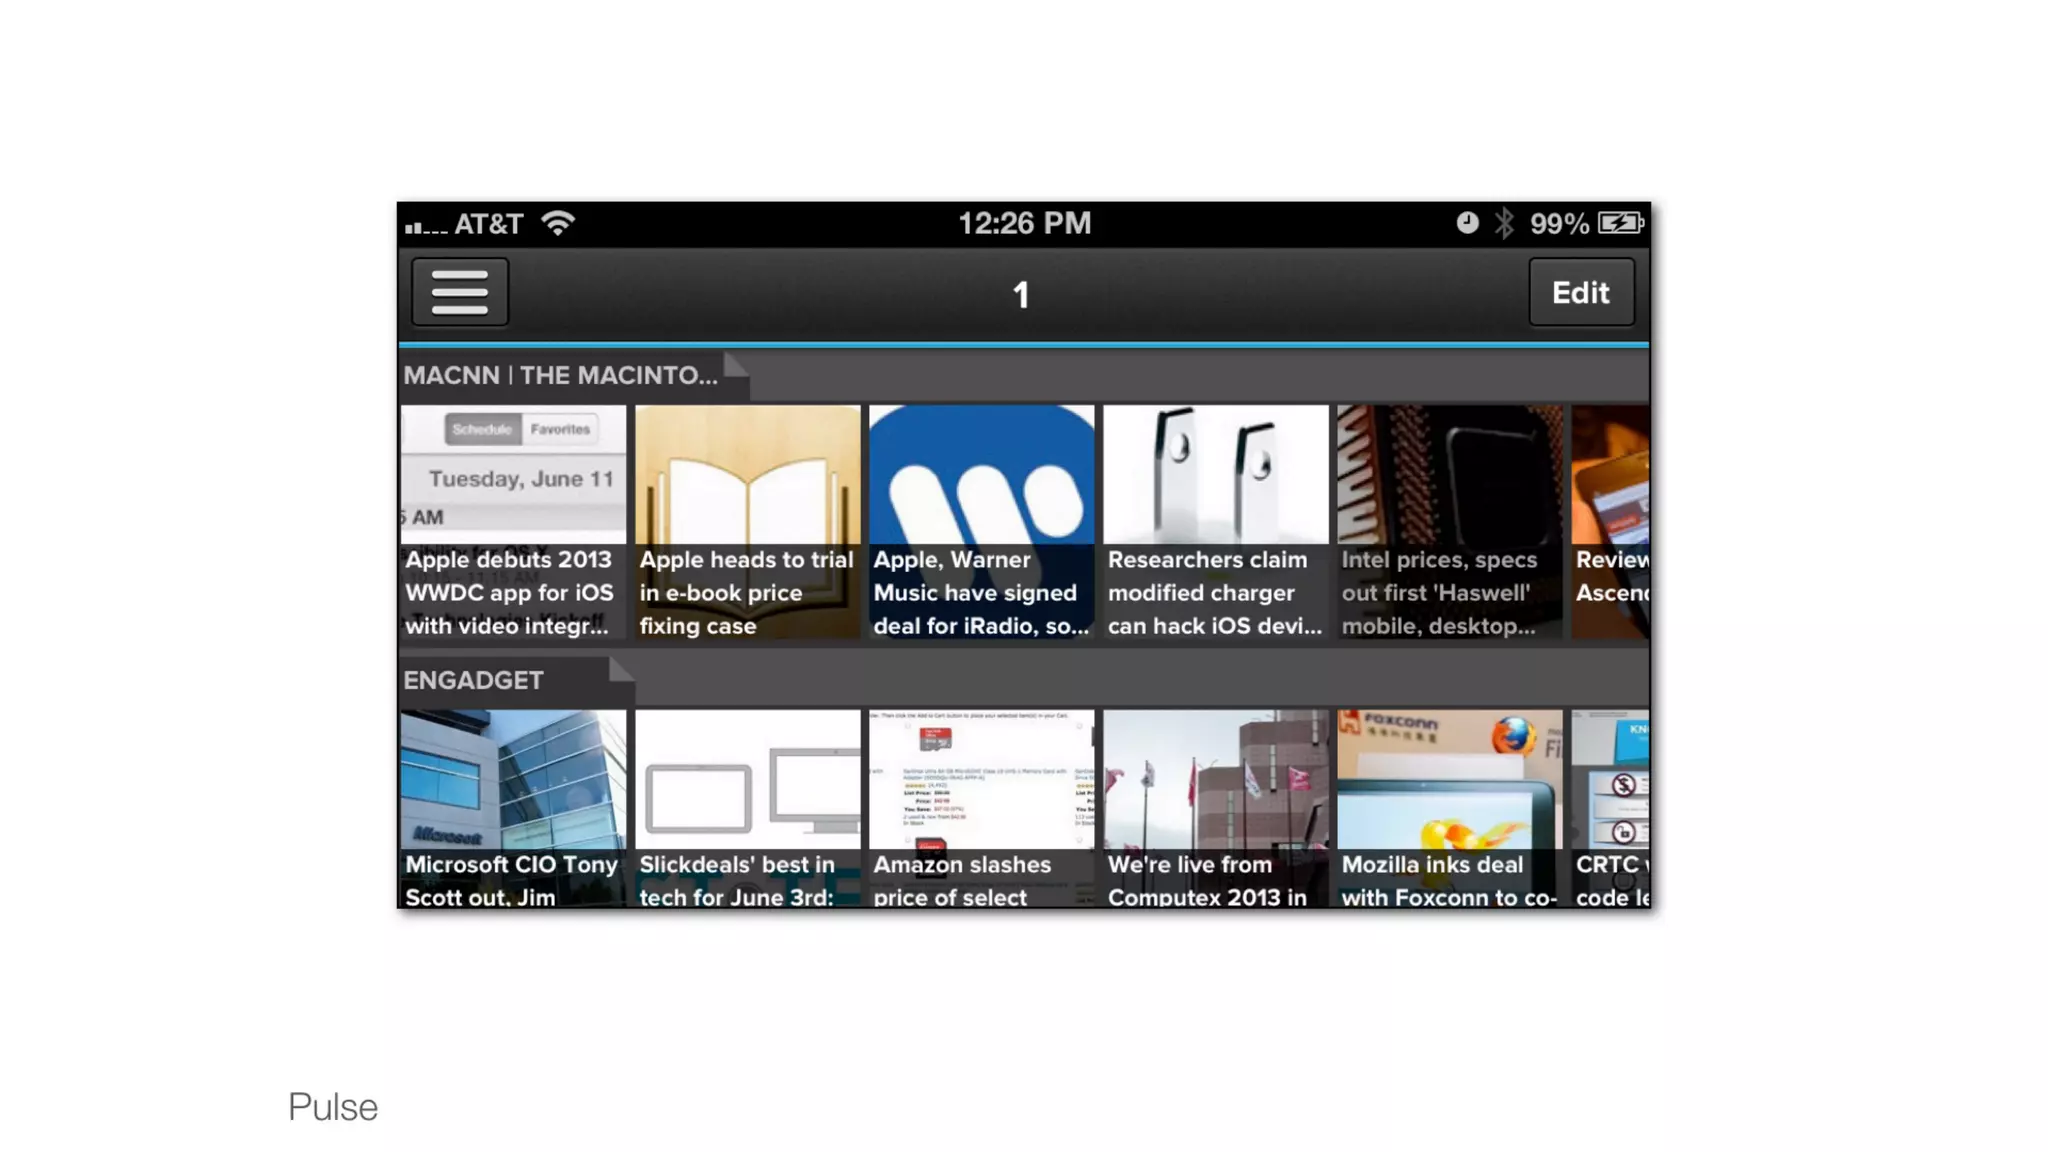Open Slickdeals' best in tech story
Screen dimensions: 2048x1152
coord(747,808)
